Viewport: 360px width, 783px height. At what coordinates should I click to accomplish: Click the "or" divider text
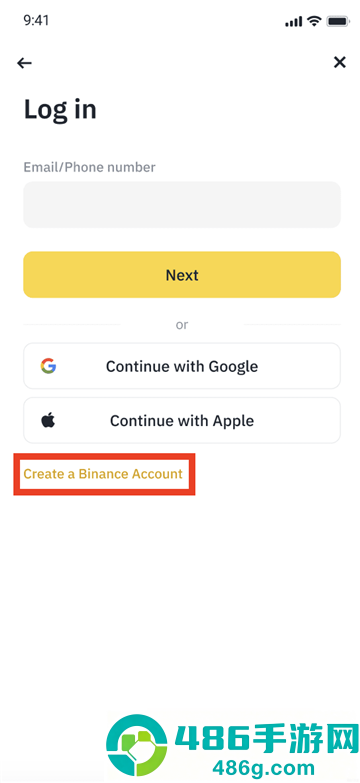[182, 325]
